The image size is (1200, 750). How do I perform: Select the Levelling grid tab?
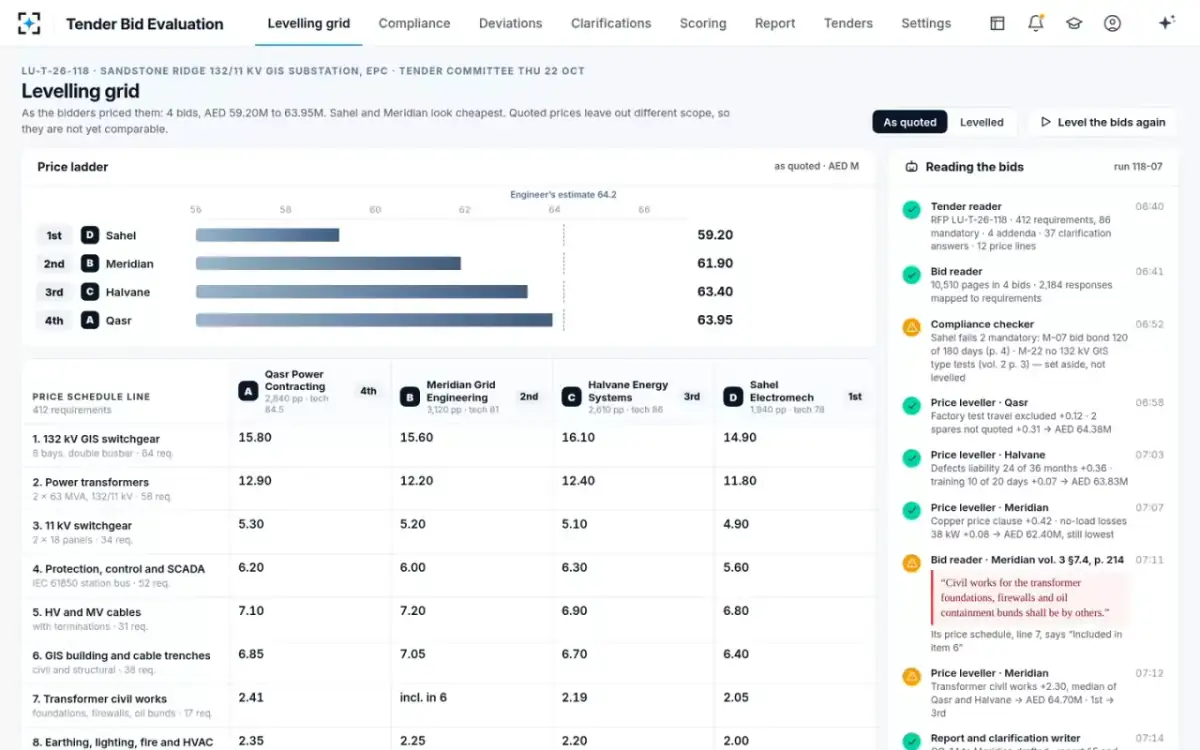coord(309,23)
